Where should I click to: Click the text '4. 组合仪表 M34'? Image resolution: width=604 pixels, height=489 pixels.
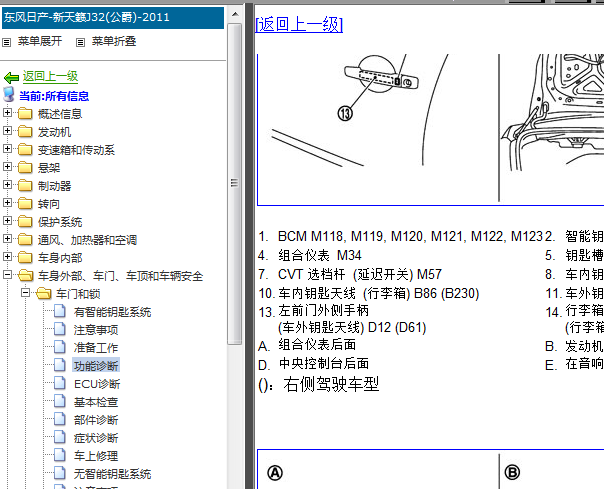pos(310,255)
